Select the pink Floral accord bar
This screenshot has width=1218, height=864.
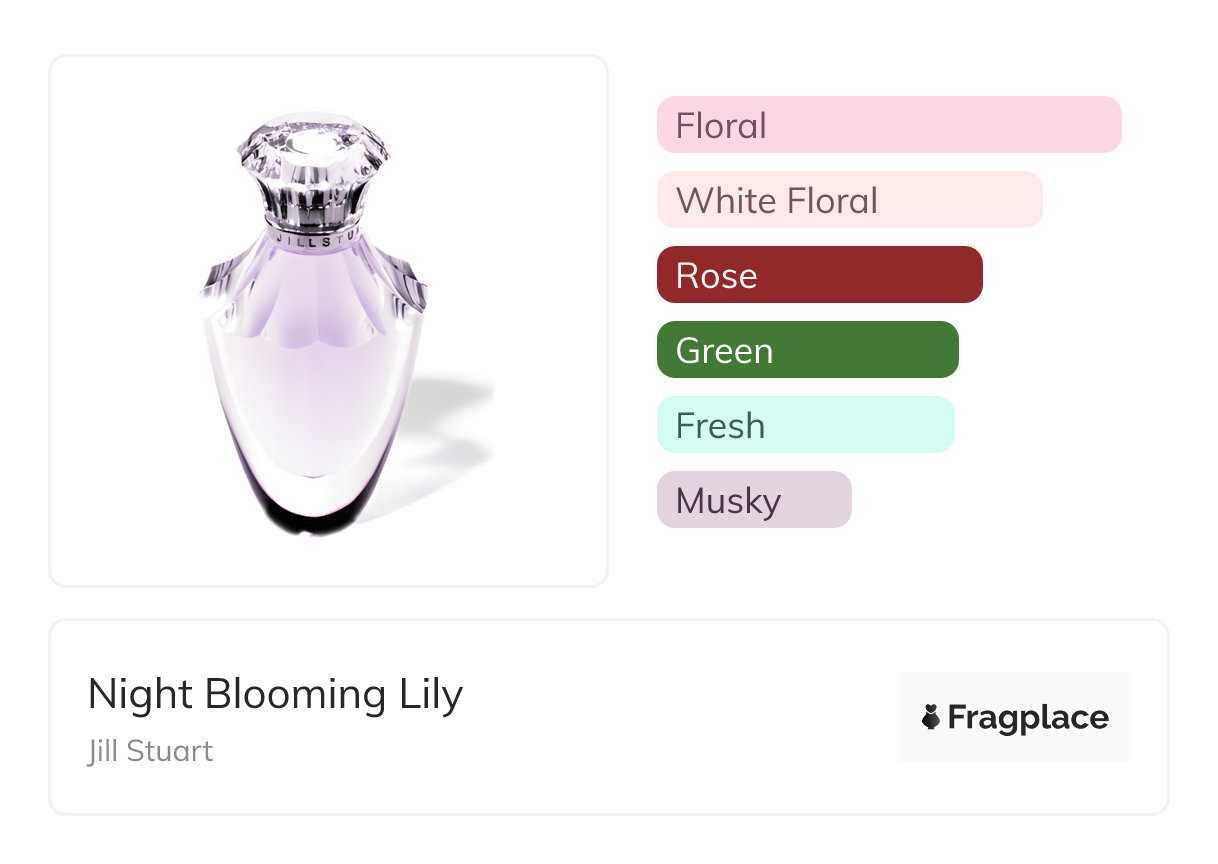tap(889, 125)
